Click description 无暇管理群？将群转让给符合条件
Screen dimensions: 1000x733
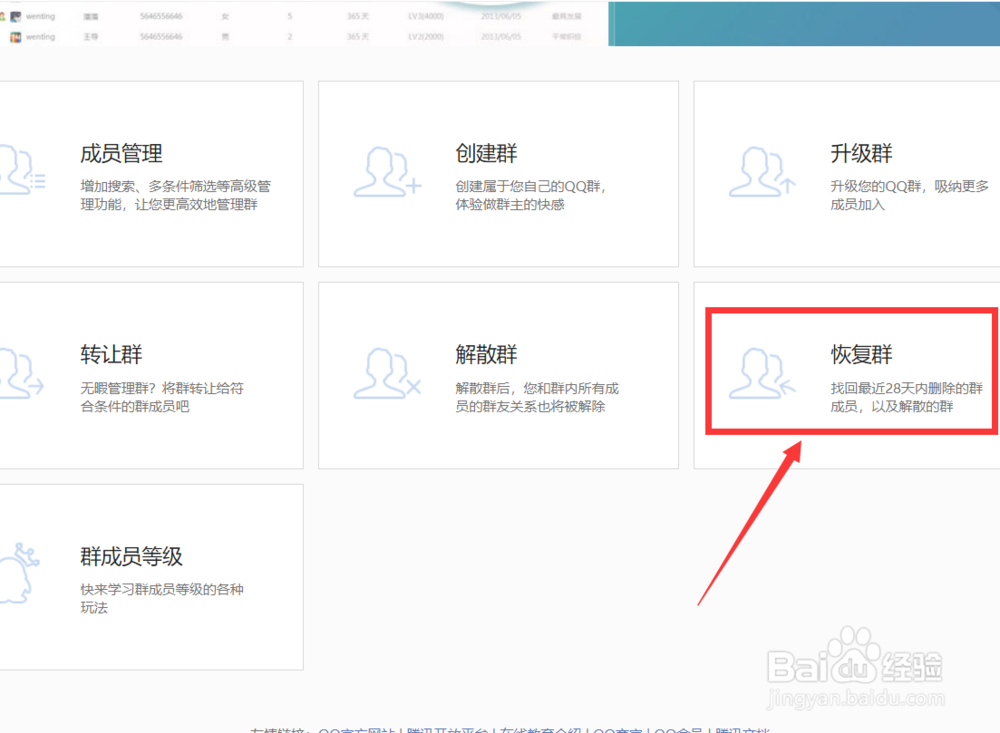click(162, 397)
